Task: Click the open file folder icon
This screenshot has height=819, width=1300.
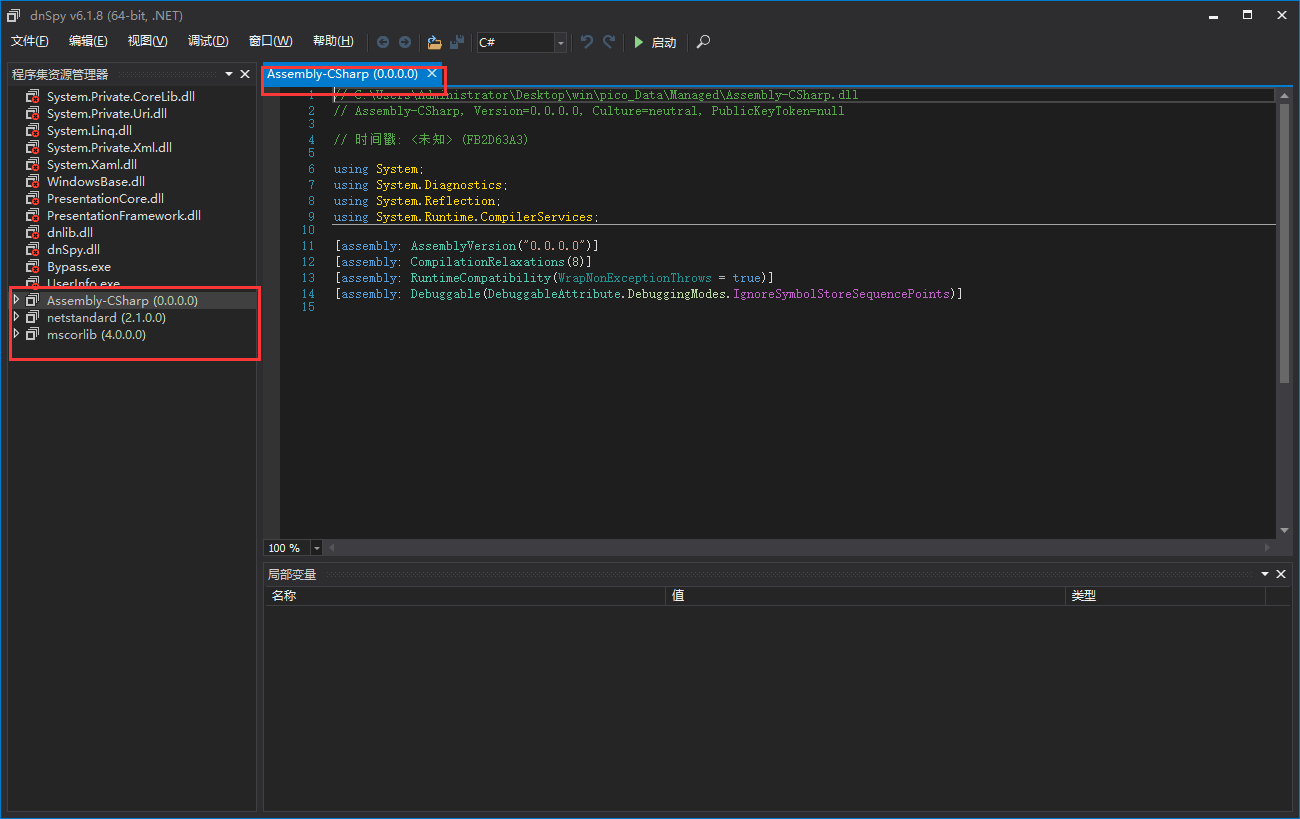Action: [434, 42]
